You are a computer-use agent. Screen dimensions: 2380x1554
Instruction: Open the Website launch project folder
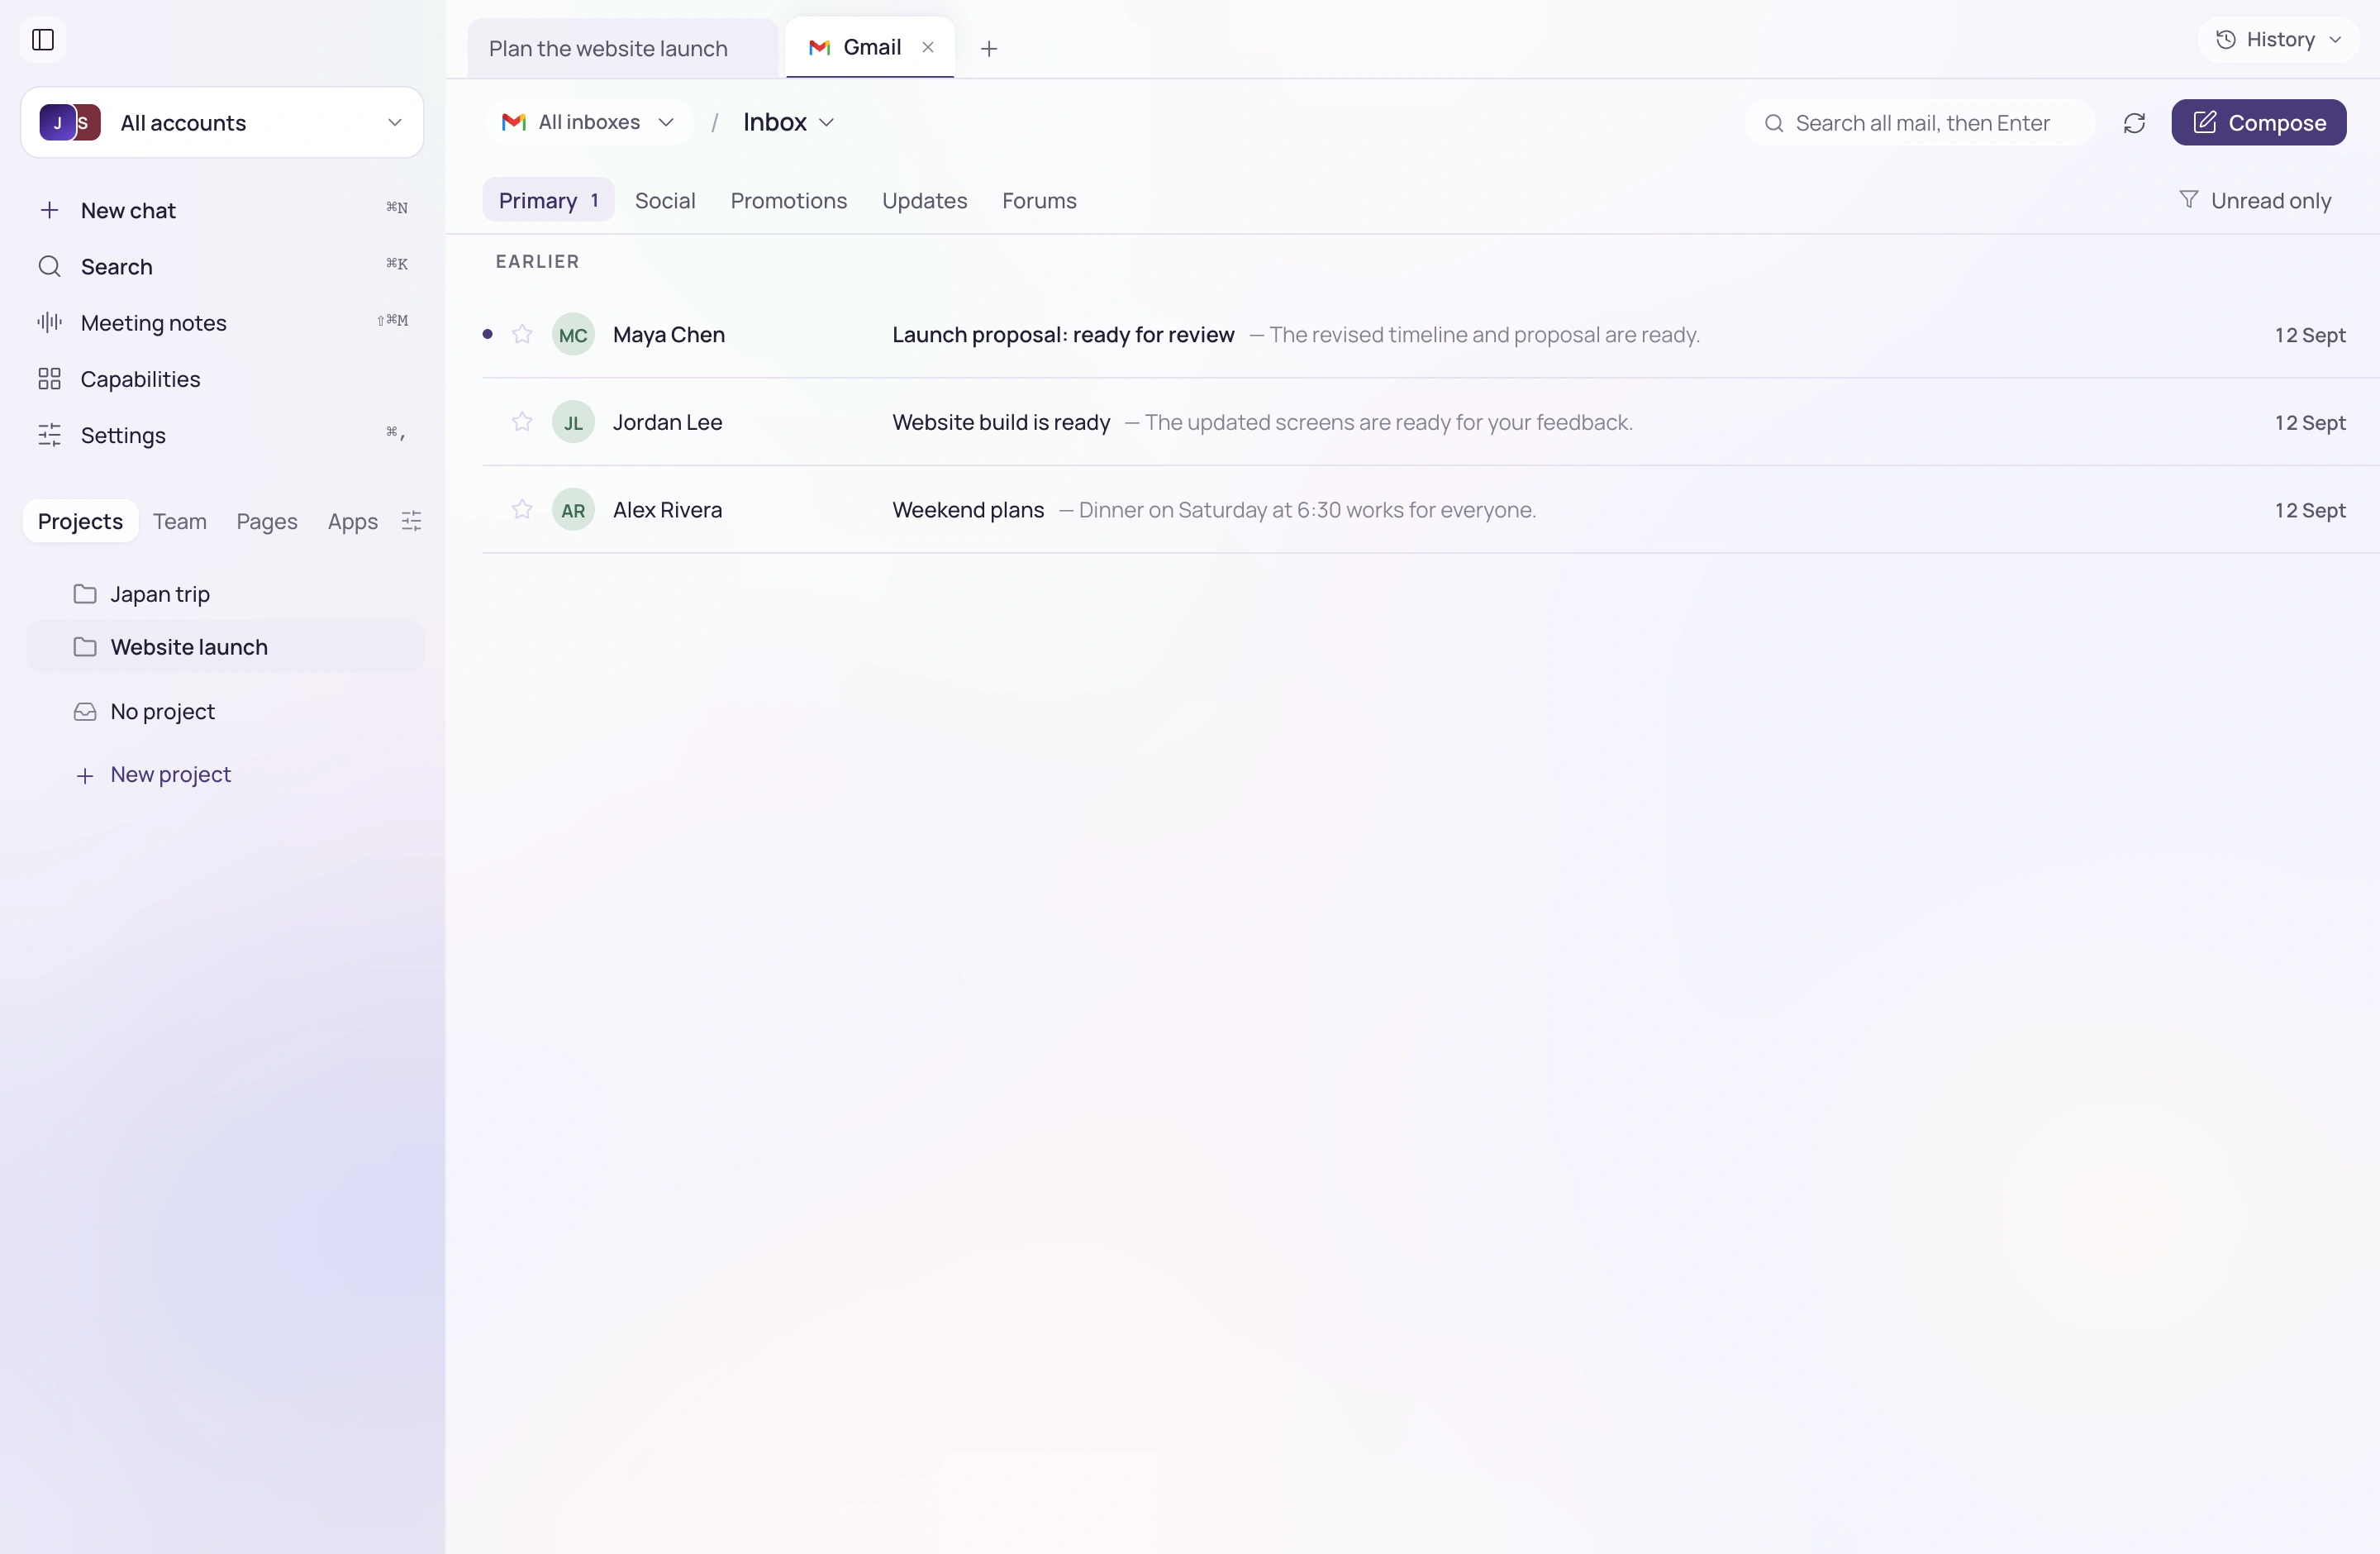coord(226,647)
